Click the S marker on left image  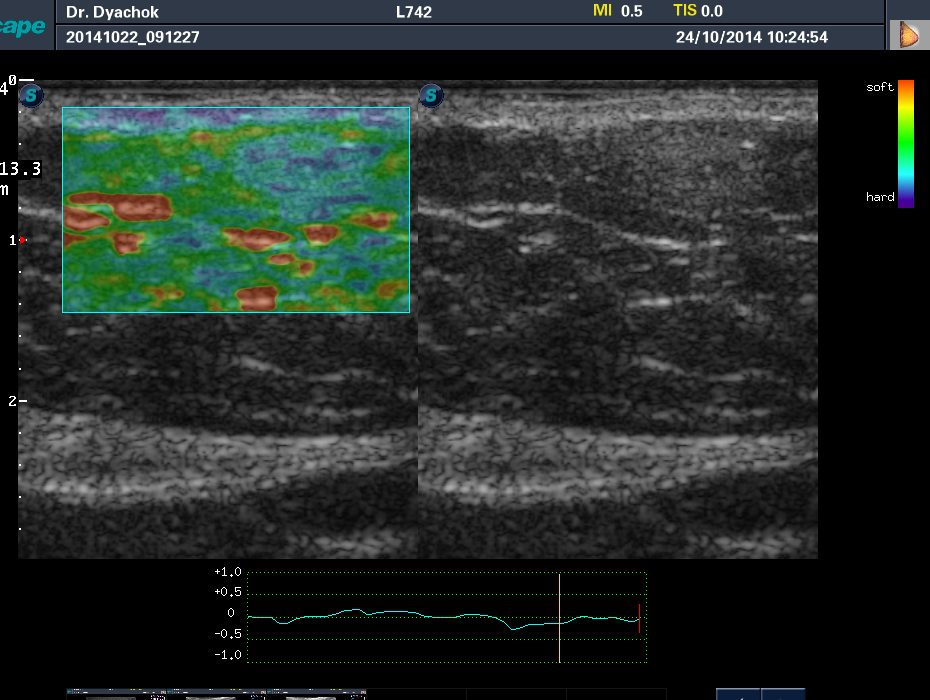click(x=31, y=96)
